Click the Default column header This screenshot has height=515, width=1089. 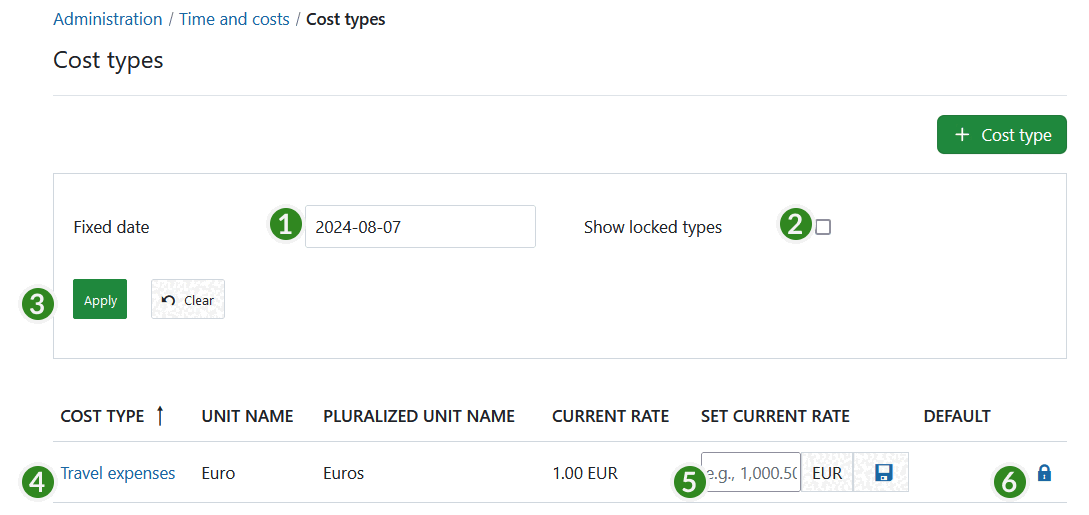pyautogui.click(x=956, y=416)
